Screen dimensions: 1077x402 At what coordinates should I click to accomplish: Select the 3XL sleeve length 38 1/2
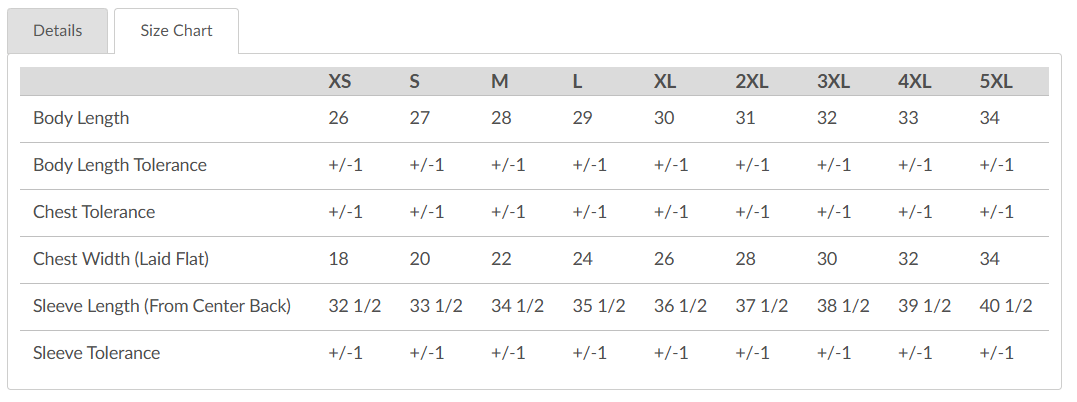pyautogui.click(x=843, y=306)
